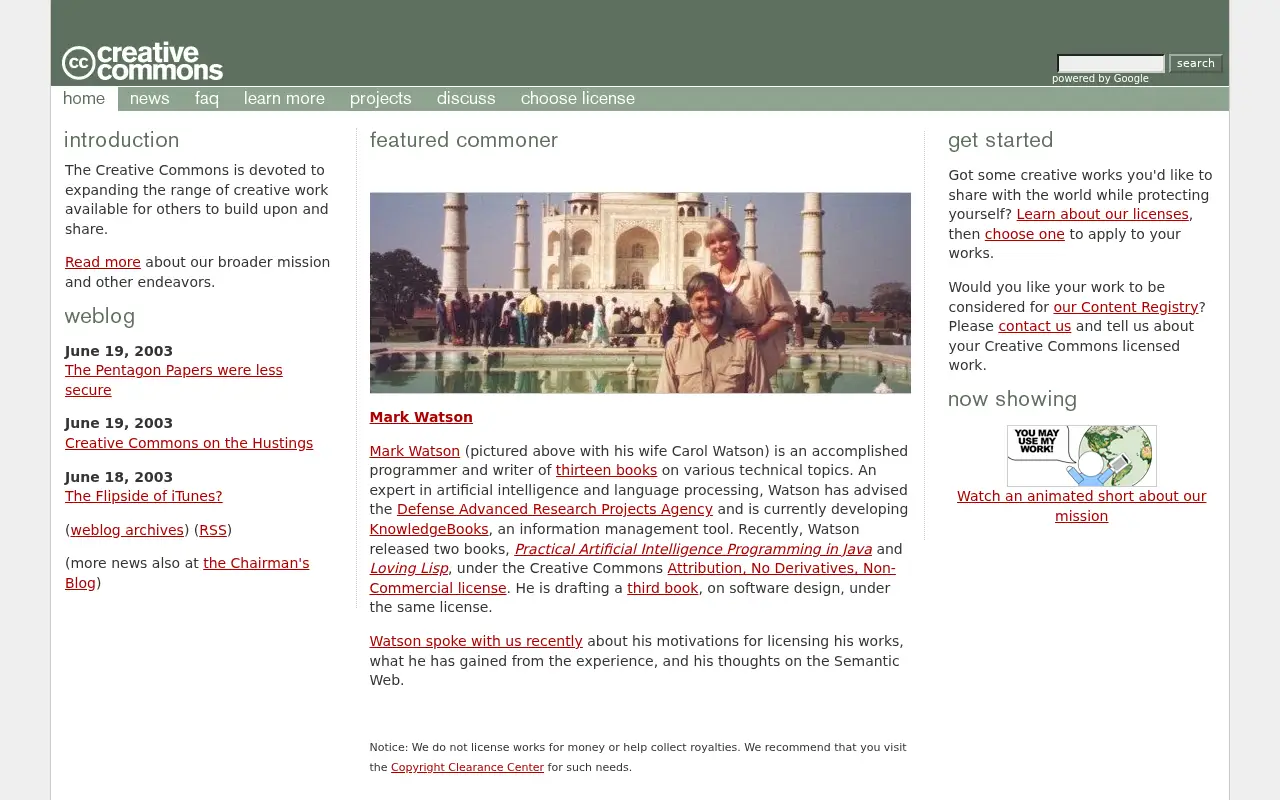Open the Loving Lisp book link
Viewport: 1280px width, 800px height.
pyautogui.click(x=409, y=568)
